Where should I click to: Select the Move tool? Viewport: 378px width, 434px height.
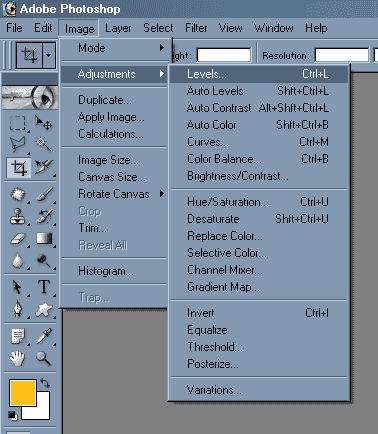click(44, 123)
